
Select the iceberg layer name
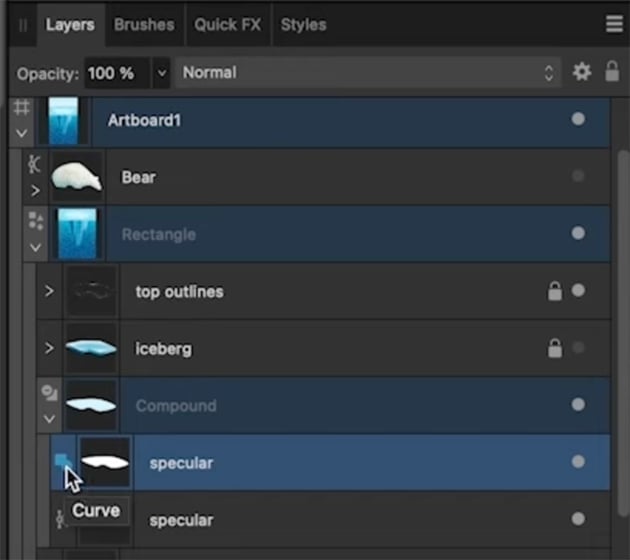pos(163,349)
